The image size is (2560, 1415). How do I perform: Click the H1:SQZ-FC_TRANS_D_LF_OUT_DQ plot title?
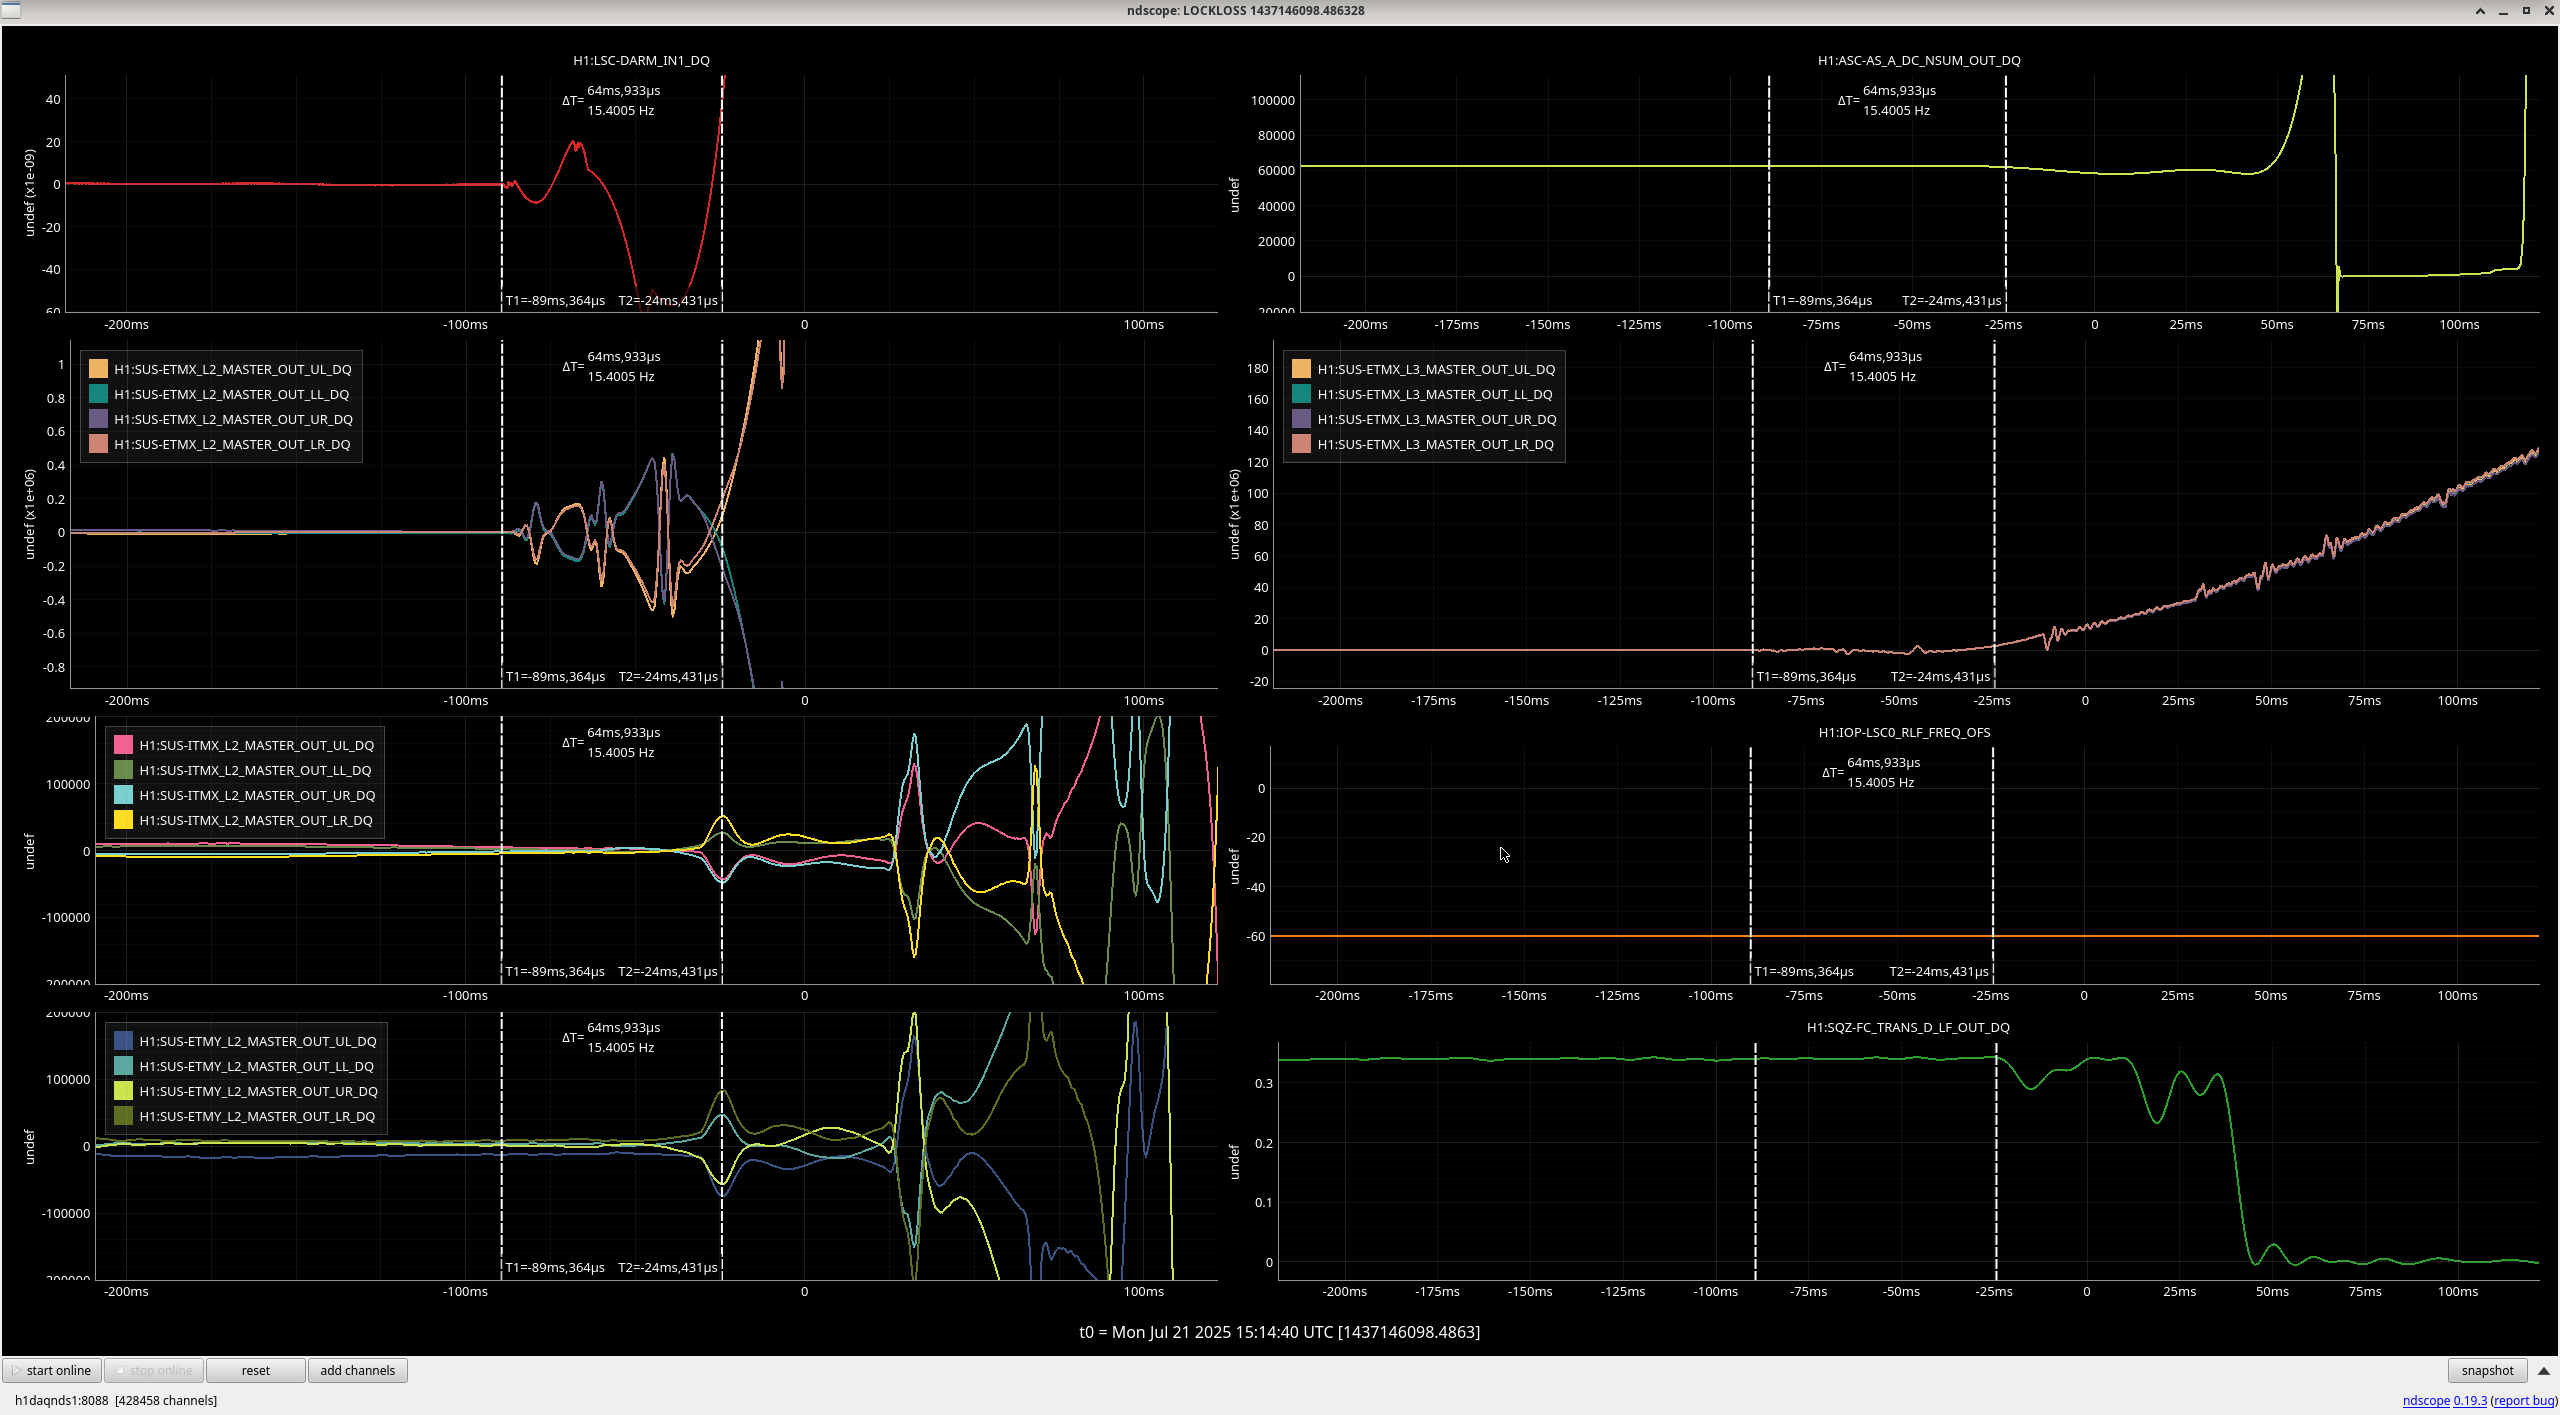click(x=1907, y=1027)
